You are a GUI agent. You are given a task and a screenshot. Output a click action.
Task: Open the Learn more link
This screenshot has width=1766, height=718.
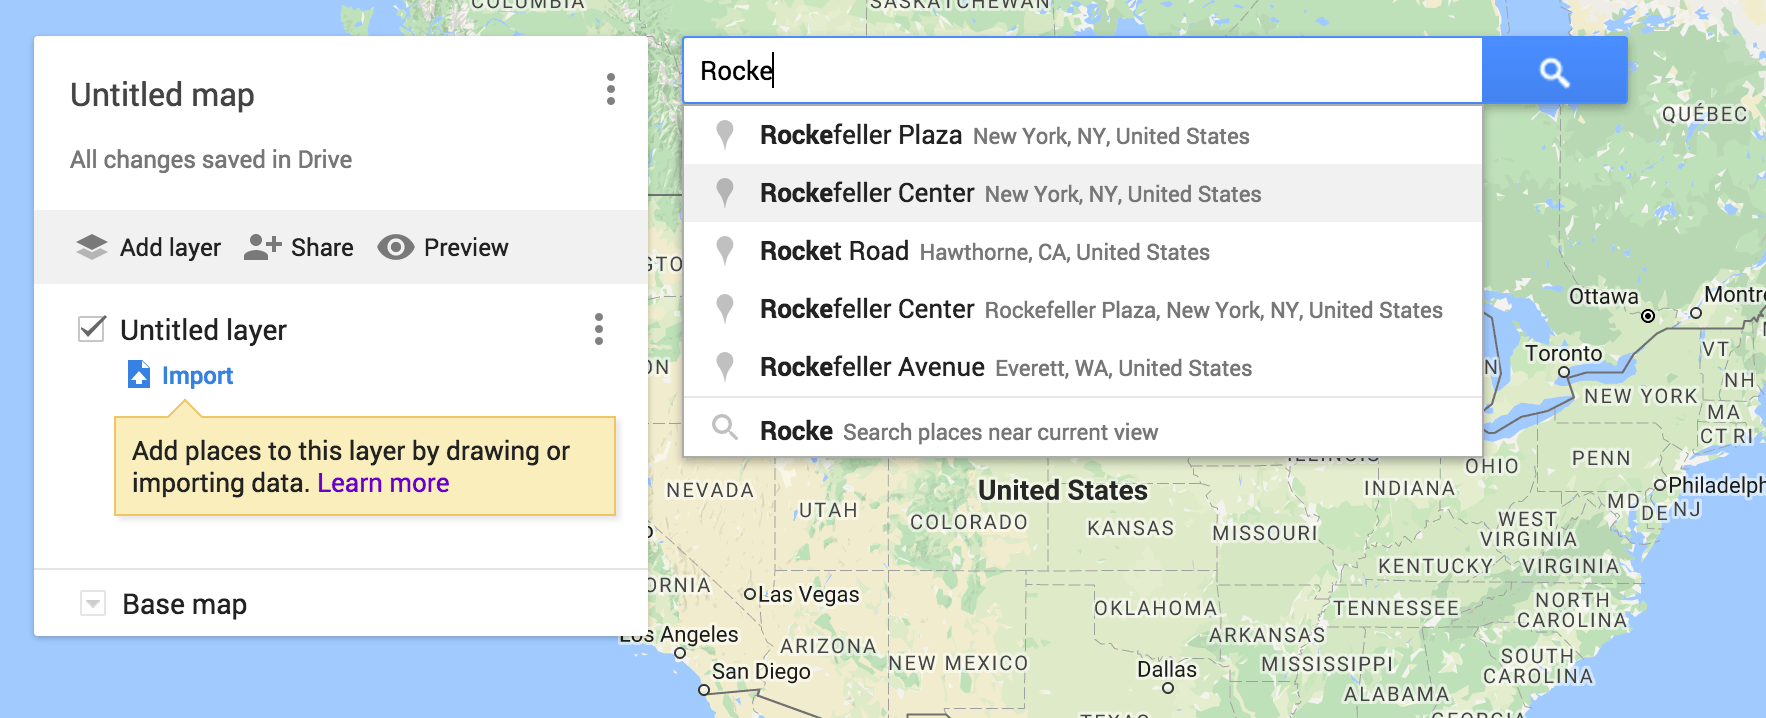[x=383, y=483]
